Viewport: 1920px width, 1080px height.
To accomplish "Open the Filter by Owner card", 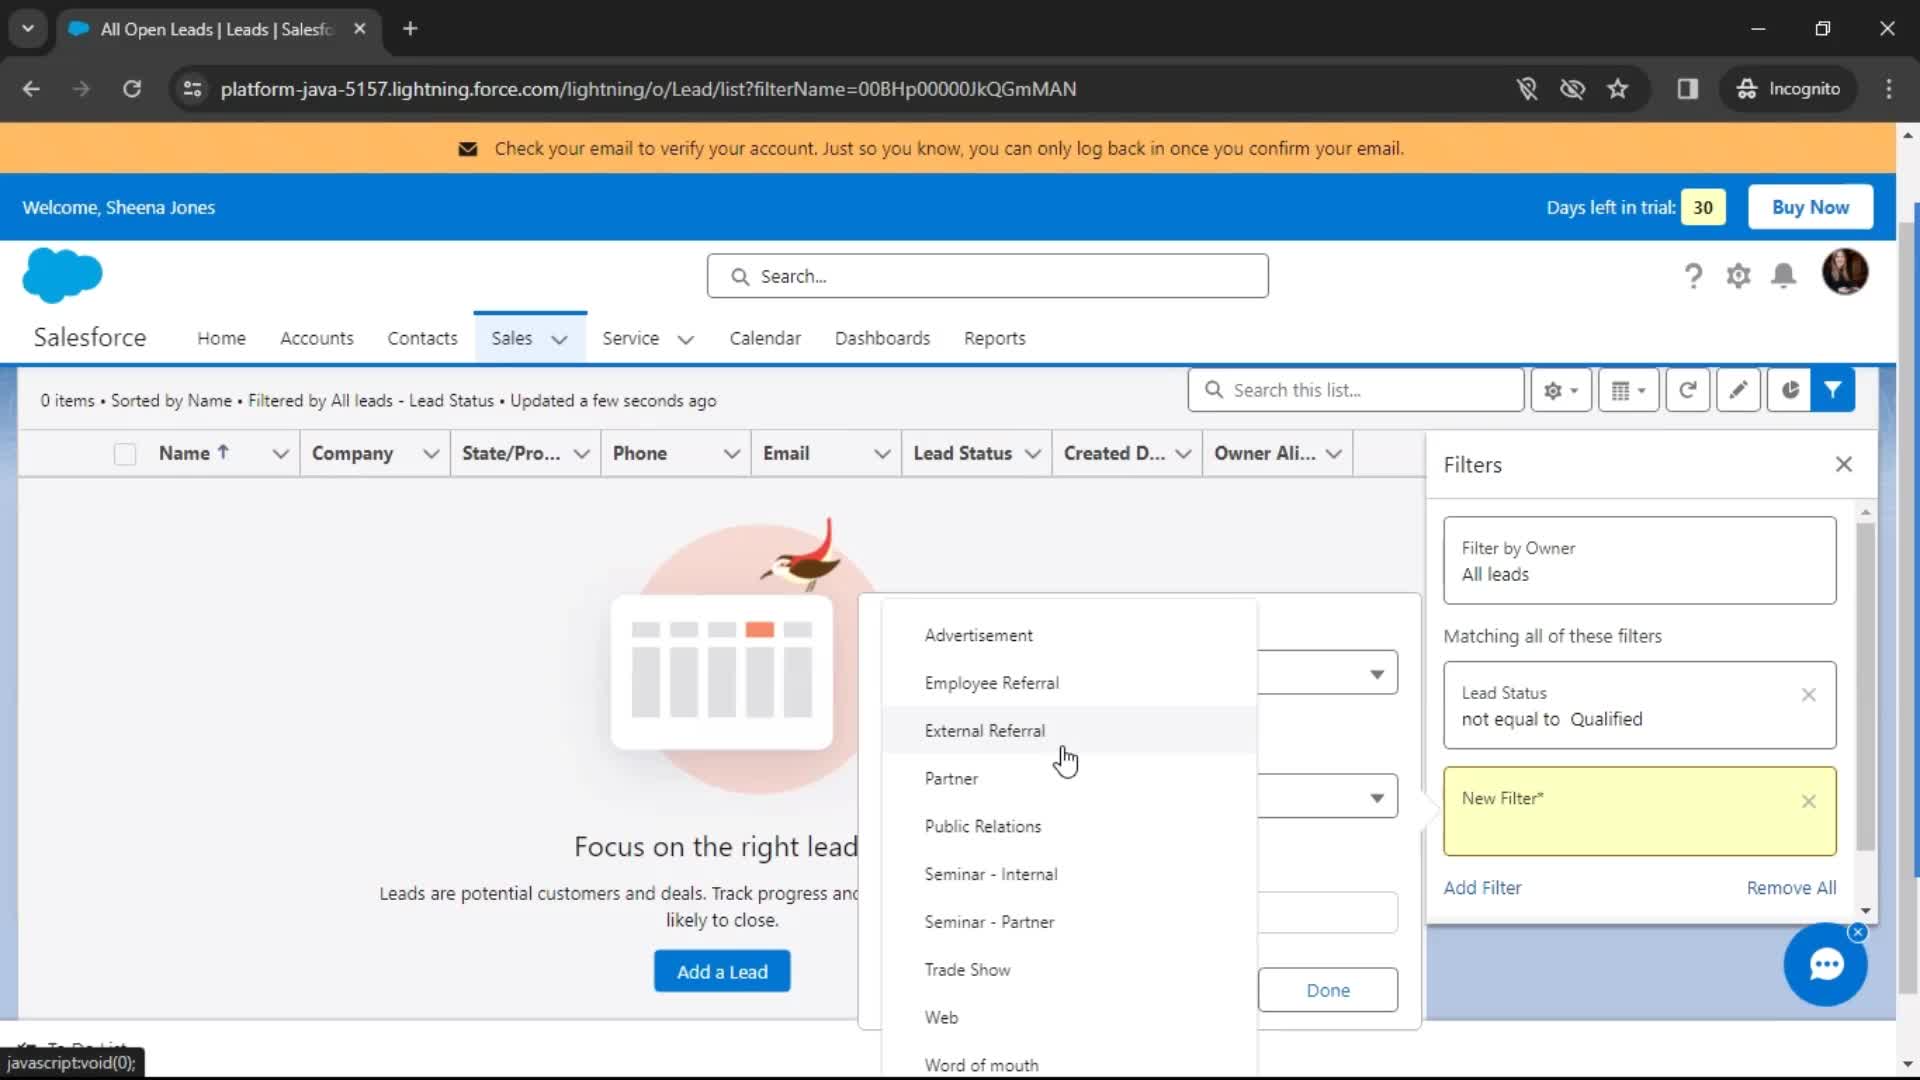I will [x=1640, y=560].
